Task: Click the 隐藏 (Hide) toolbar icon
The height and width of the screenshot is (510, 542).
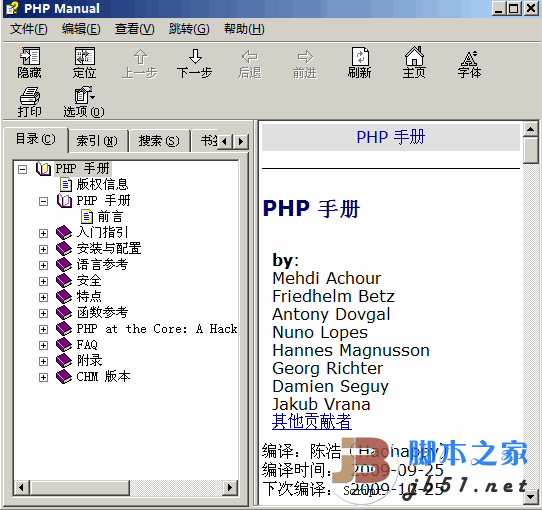Action: point(30,56)
